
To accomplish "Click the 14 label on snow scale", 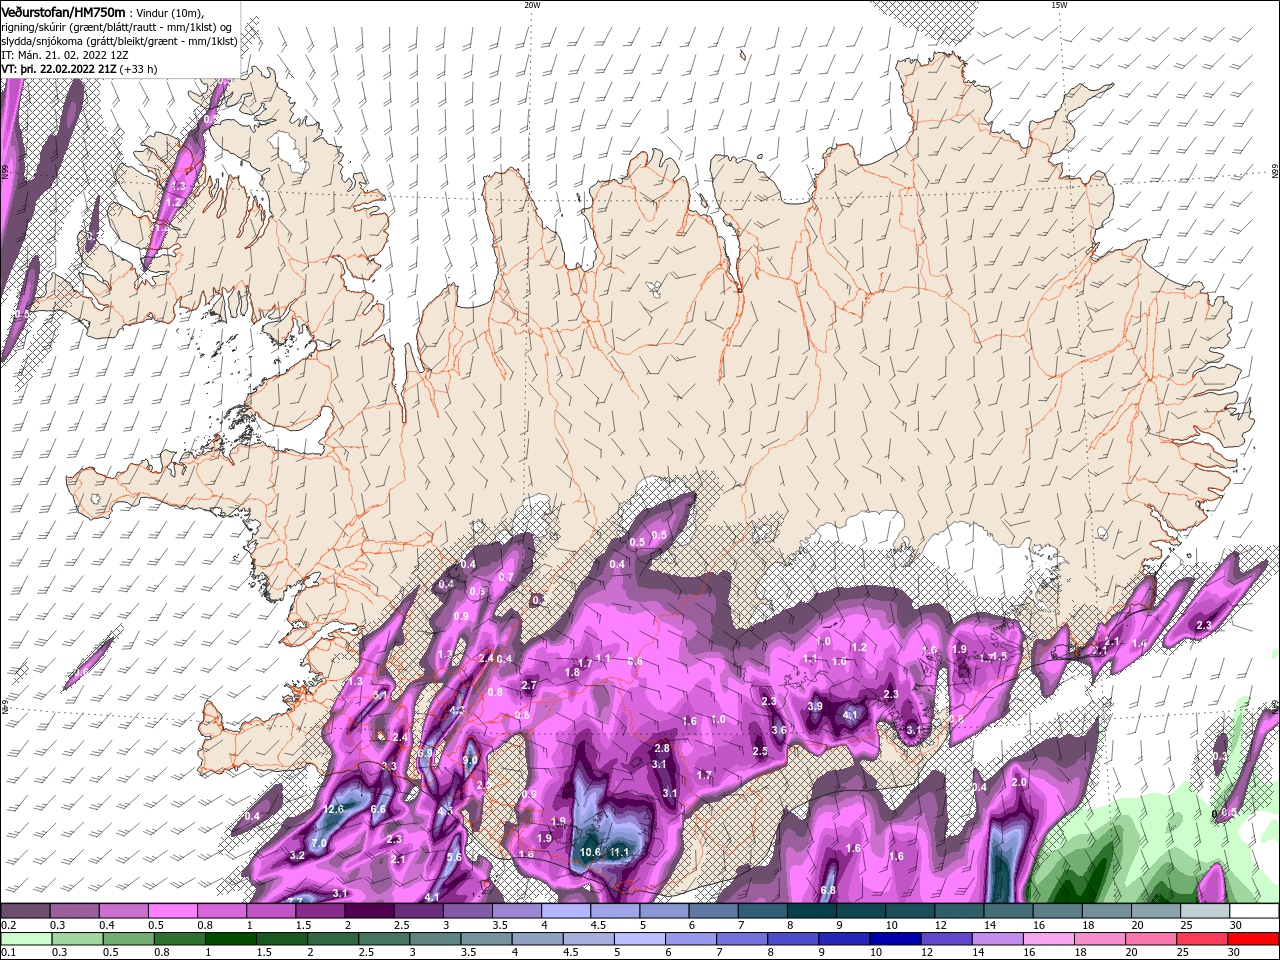I will [989, 925].
